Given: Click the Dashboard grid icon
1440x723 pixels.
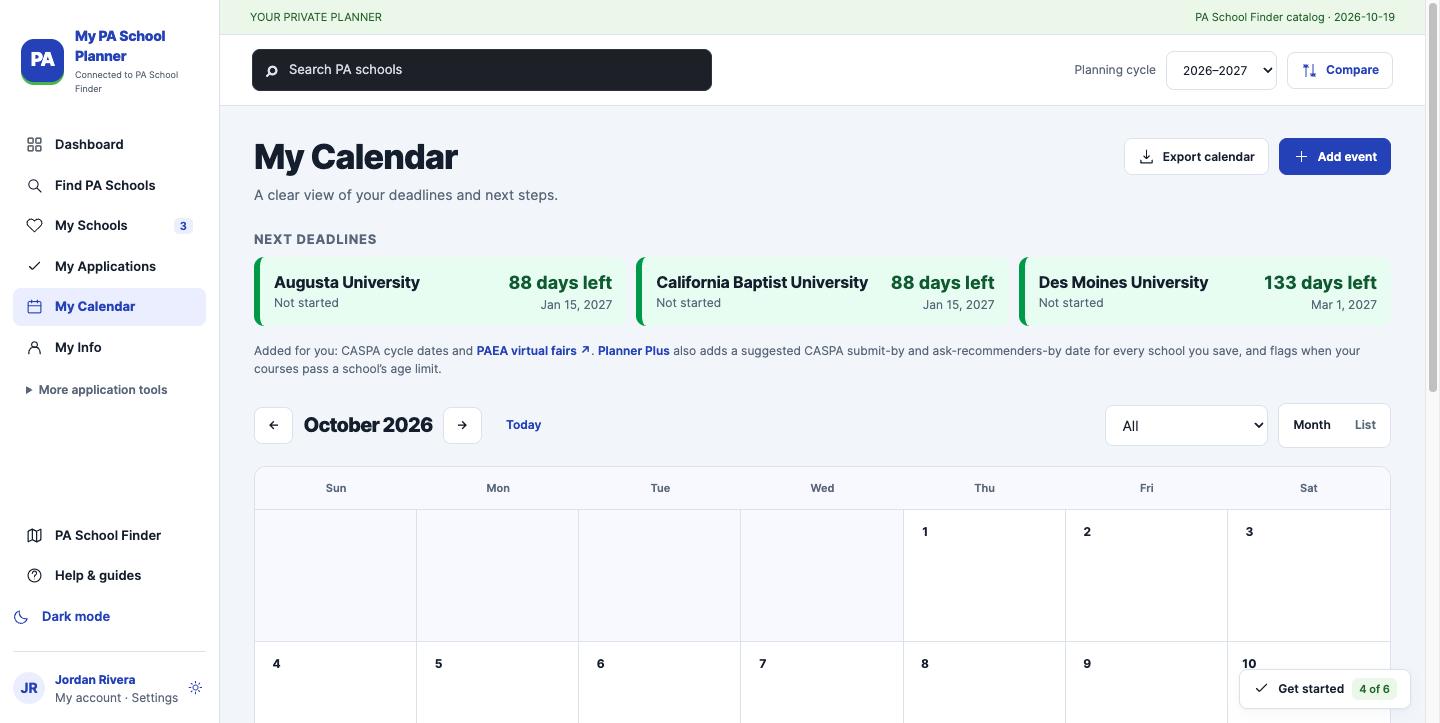Looking at the screenshot, I should (x=34, y=145).
